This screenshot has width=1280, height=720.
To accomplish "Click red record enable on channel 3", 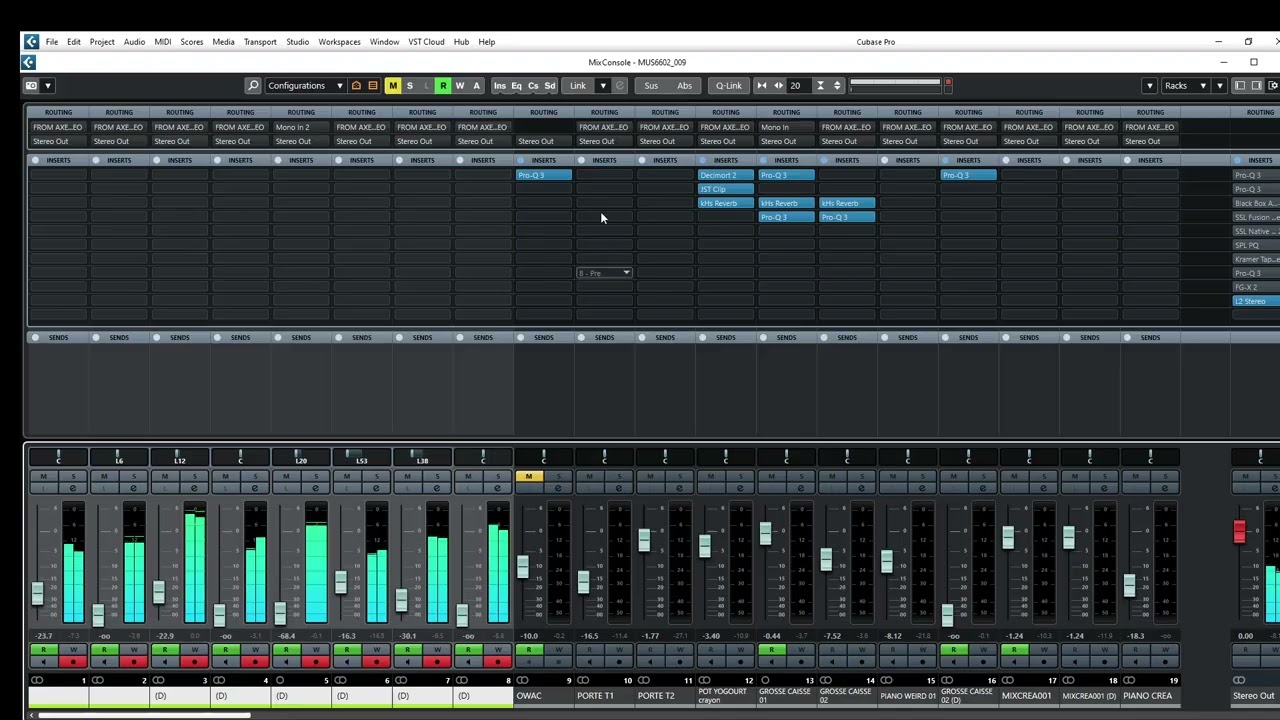I will [195, 662].
